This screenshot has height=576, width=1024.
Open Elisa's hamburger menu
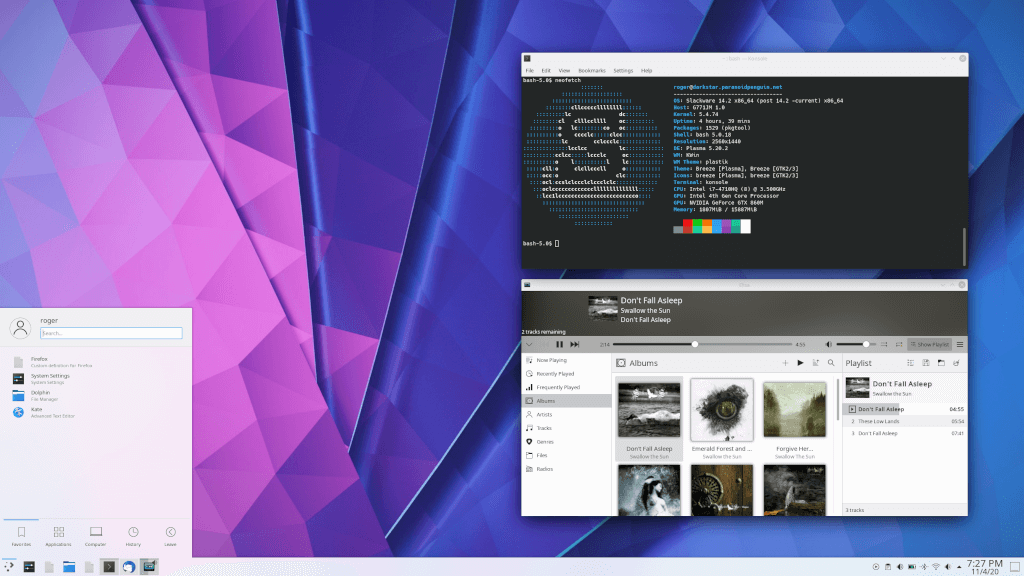tap(960, 344)
